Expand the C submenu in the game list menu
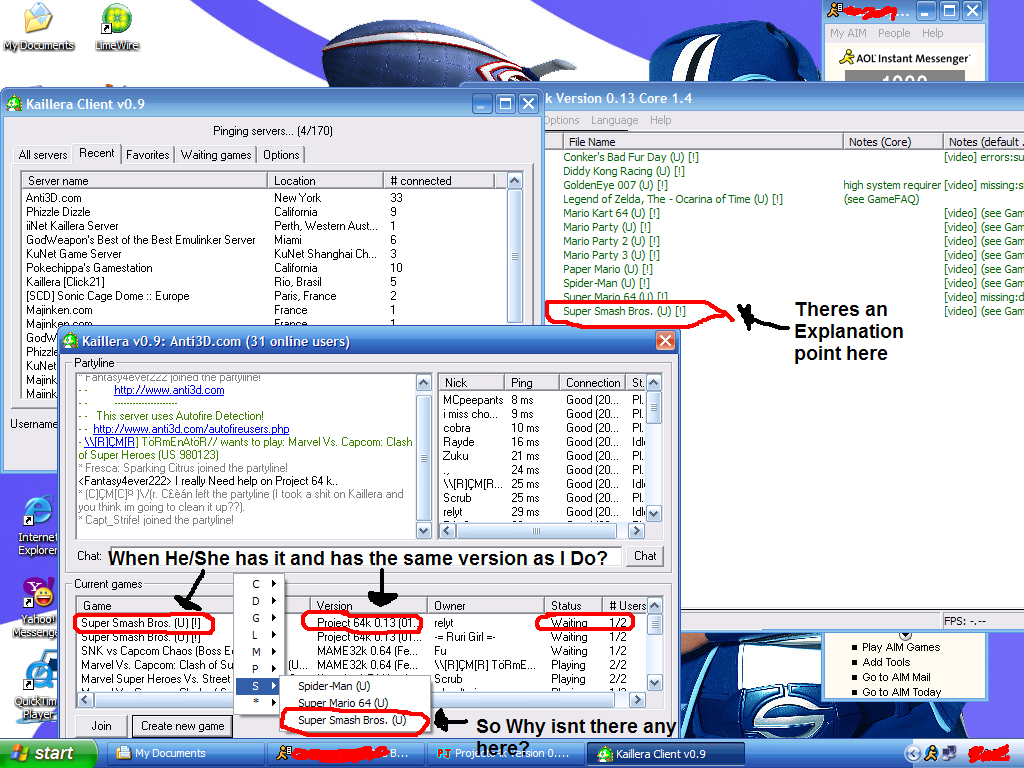 pyautogui.click(x=257, y=584)
